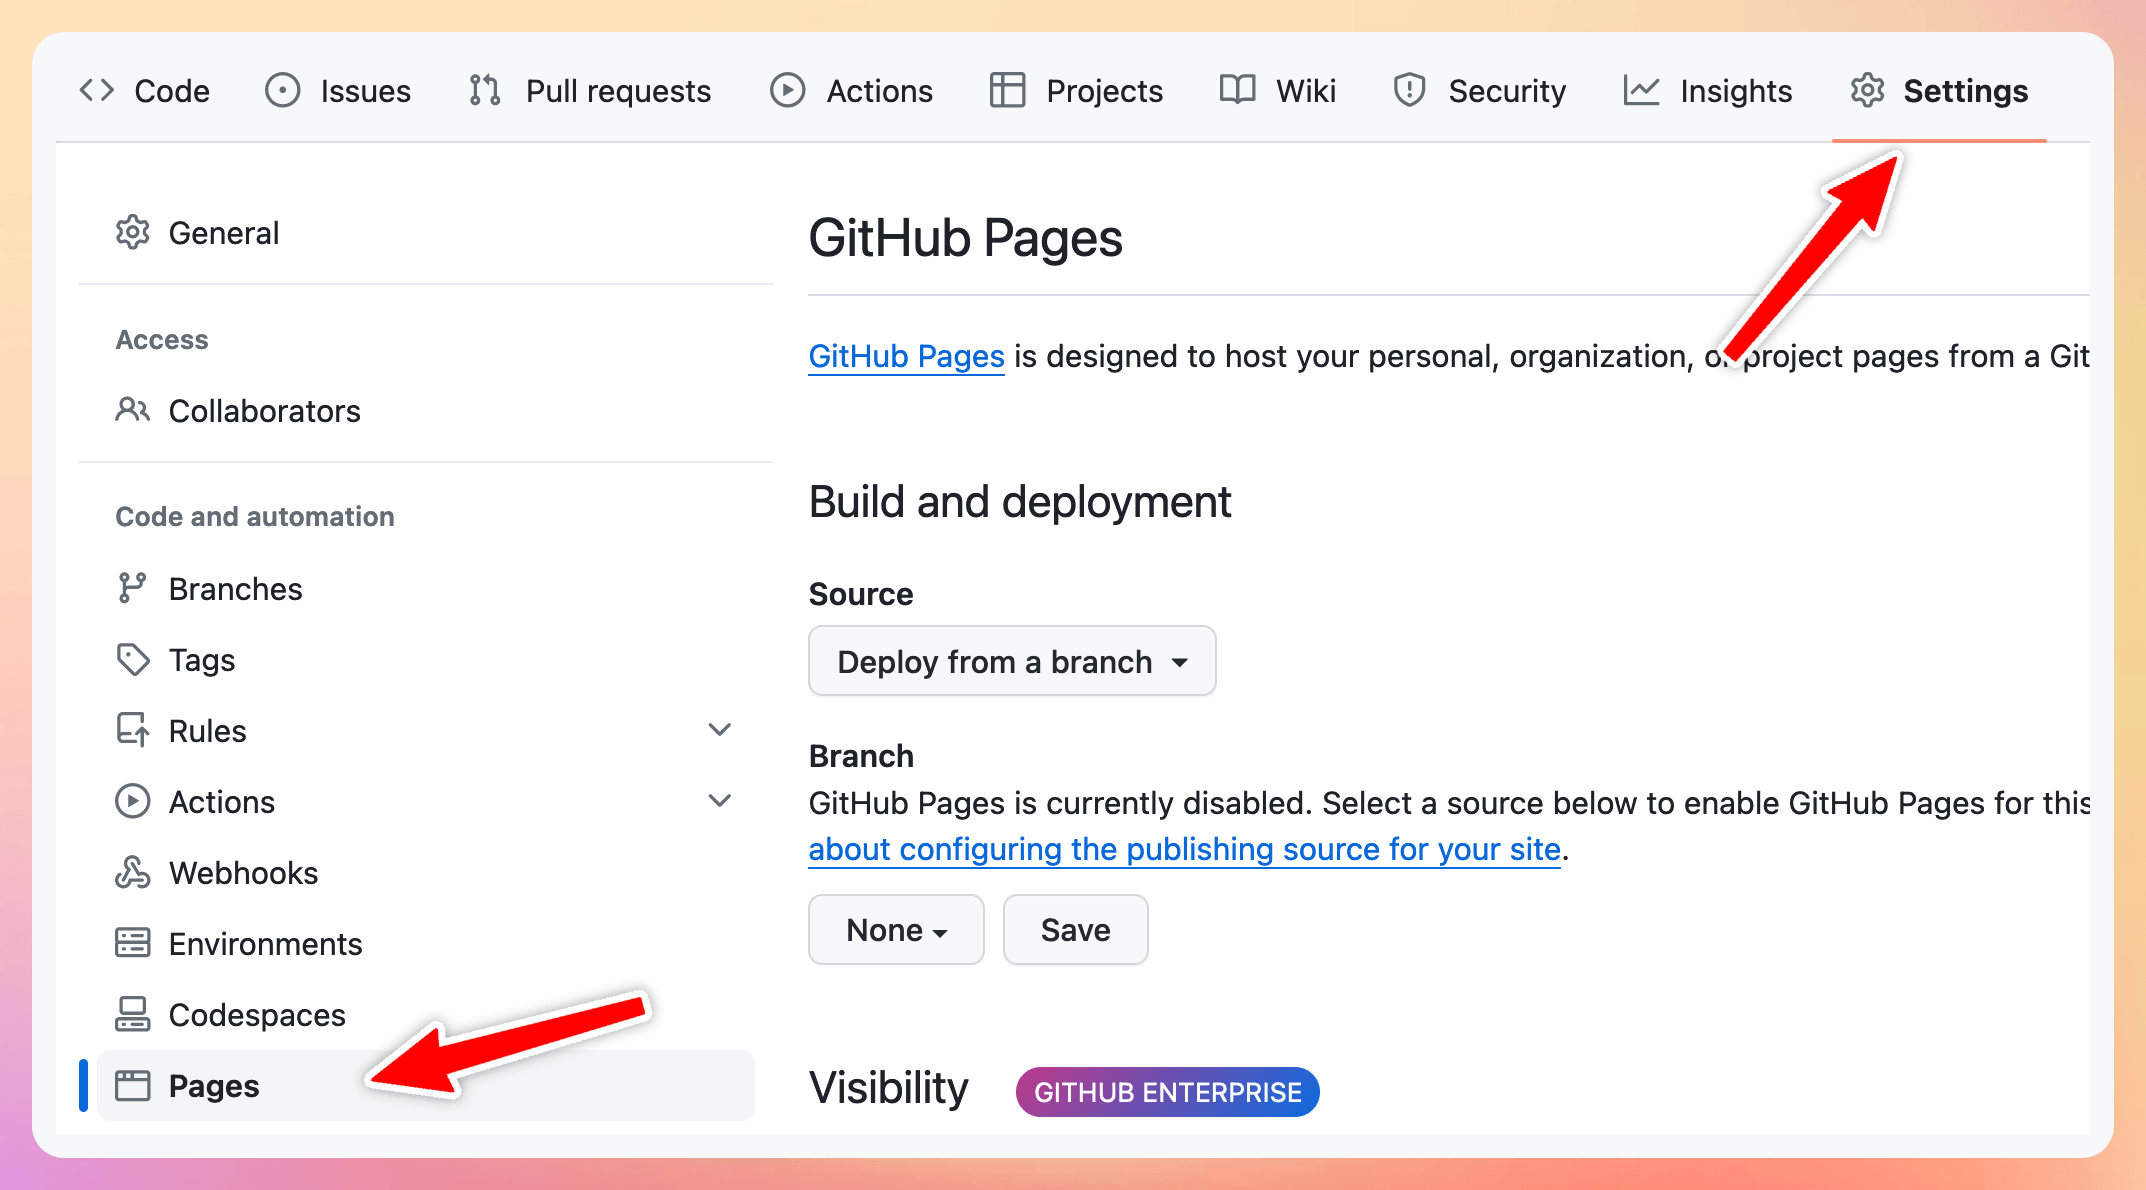The image size is (2146, 1190).
Task: Click the Pull requests merge icon
Action: [x=483, y=90]
